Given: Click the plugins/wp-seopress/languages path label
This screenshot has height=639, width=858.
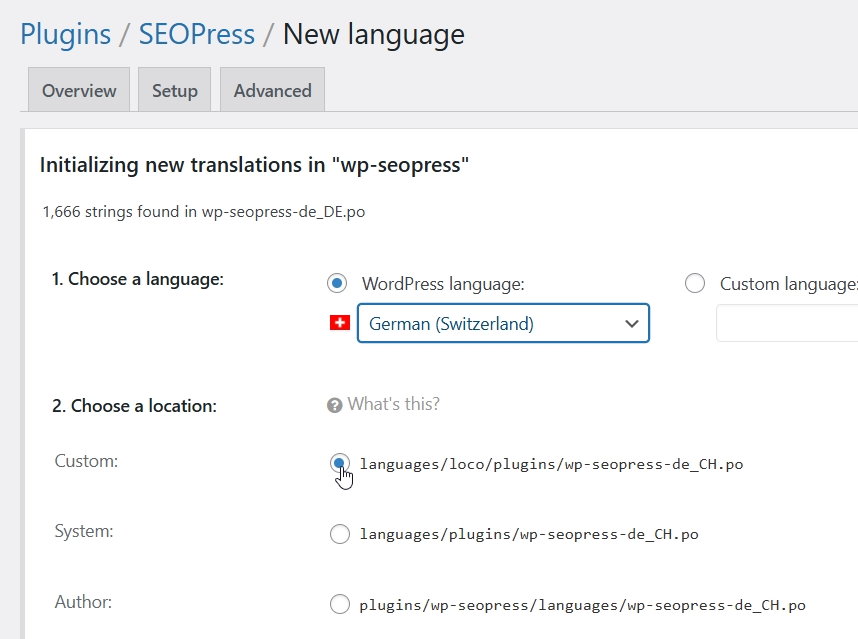Looking at the screenshot, I should [582, 605].
